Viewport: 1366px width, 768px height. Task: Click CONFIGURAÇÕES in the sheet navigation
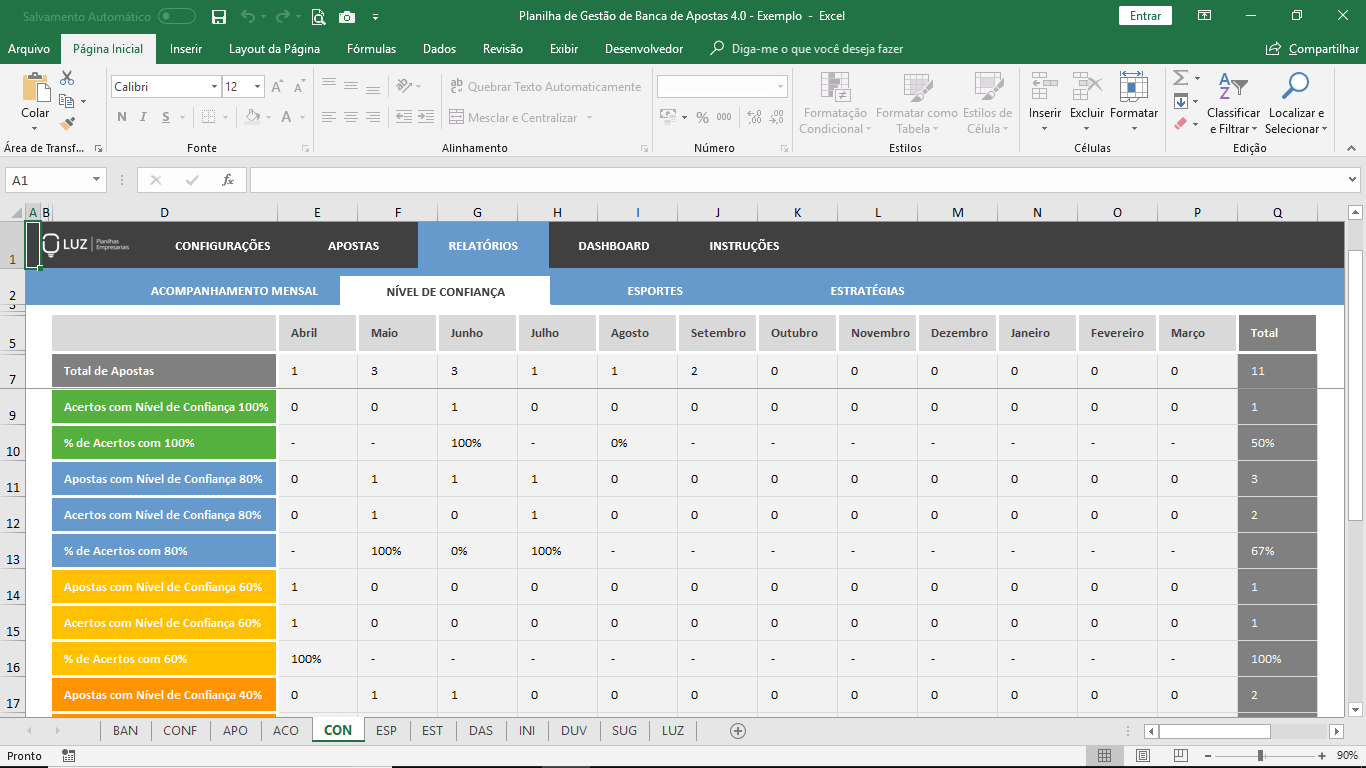click(x=223, y=246)
